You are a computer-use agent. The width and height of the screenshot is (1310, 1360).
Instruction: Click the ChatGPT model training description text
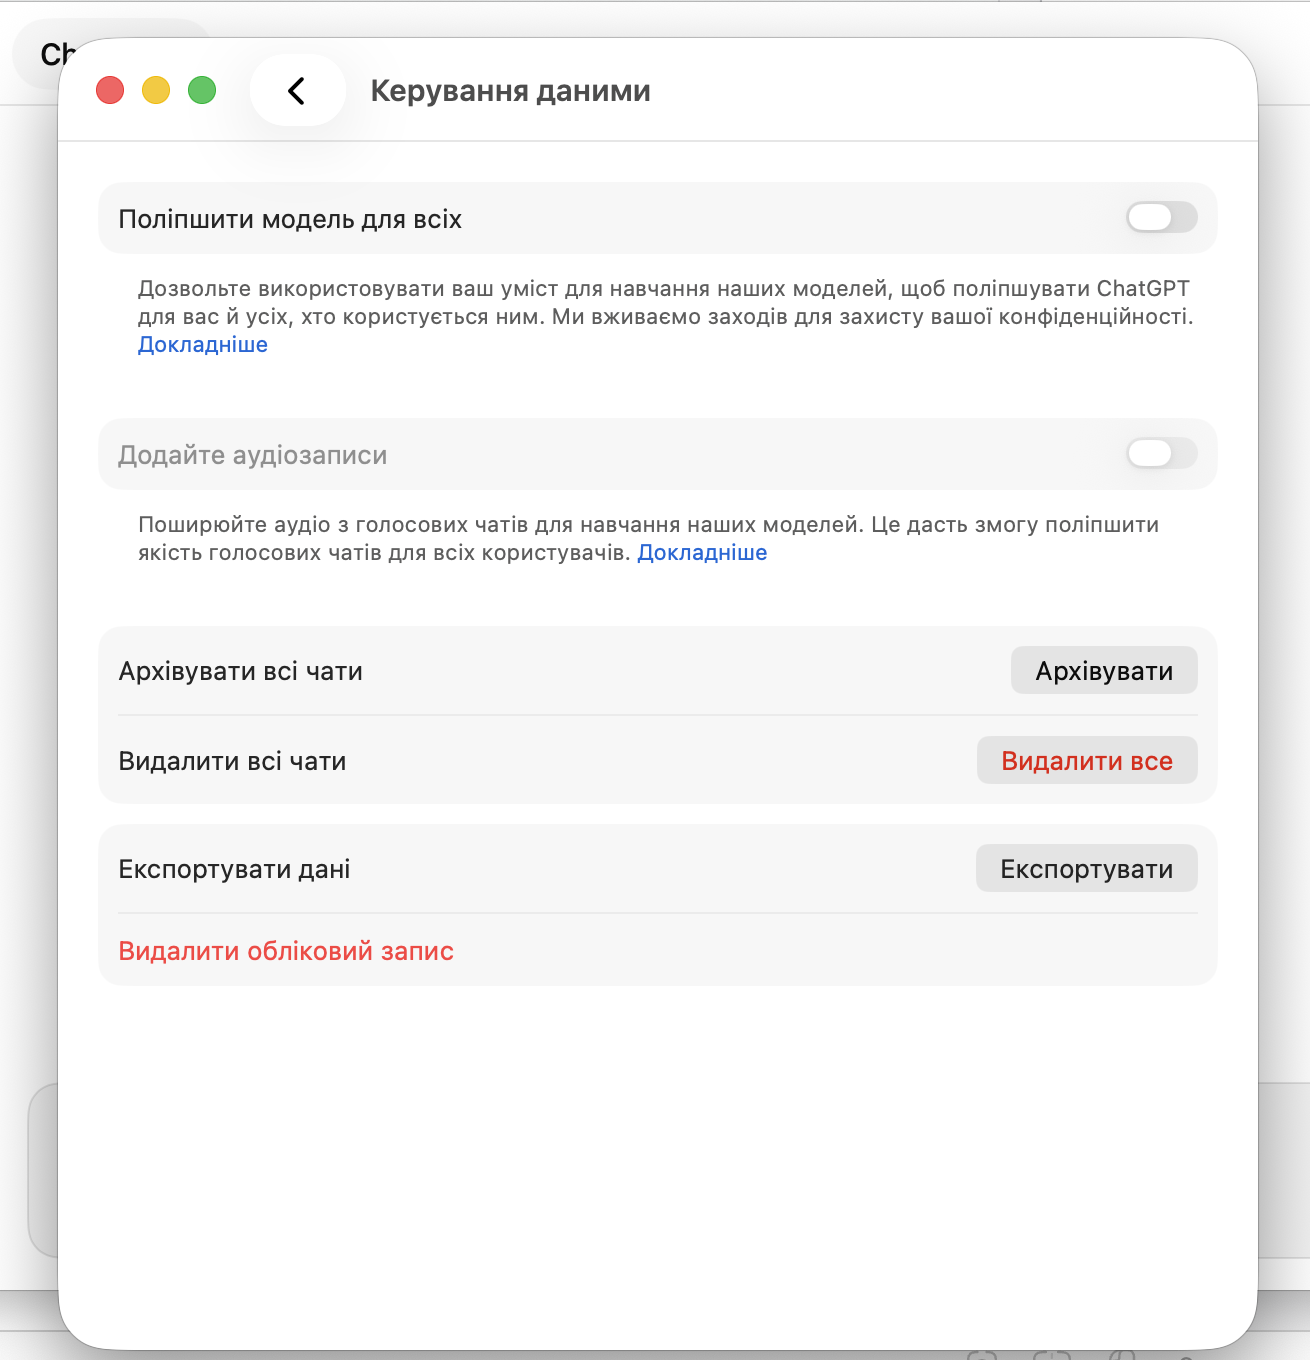664,302
